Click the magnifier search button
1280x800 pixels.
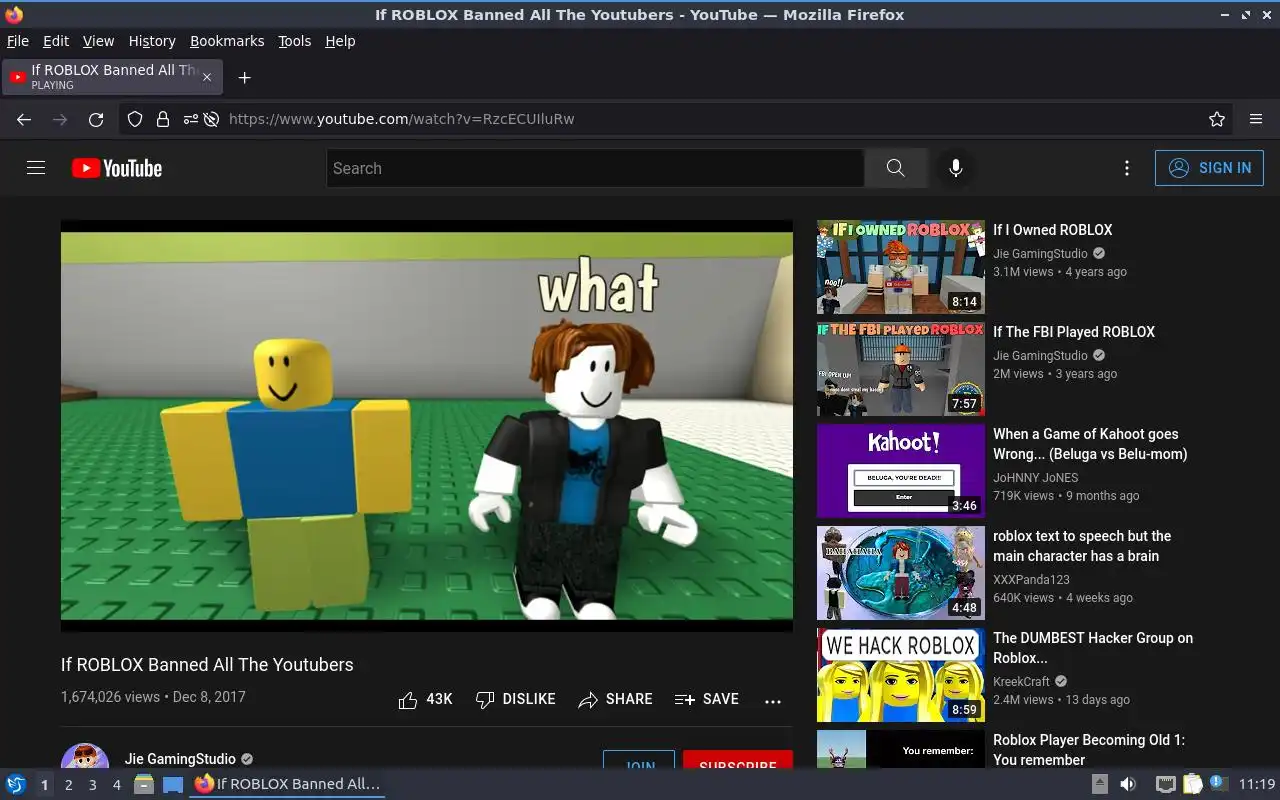[895, 168]
